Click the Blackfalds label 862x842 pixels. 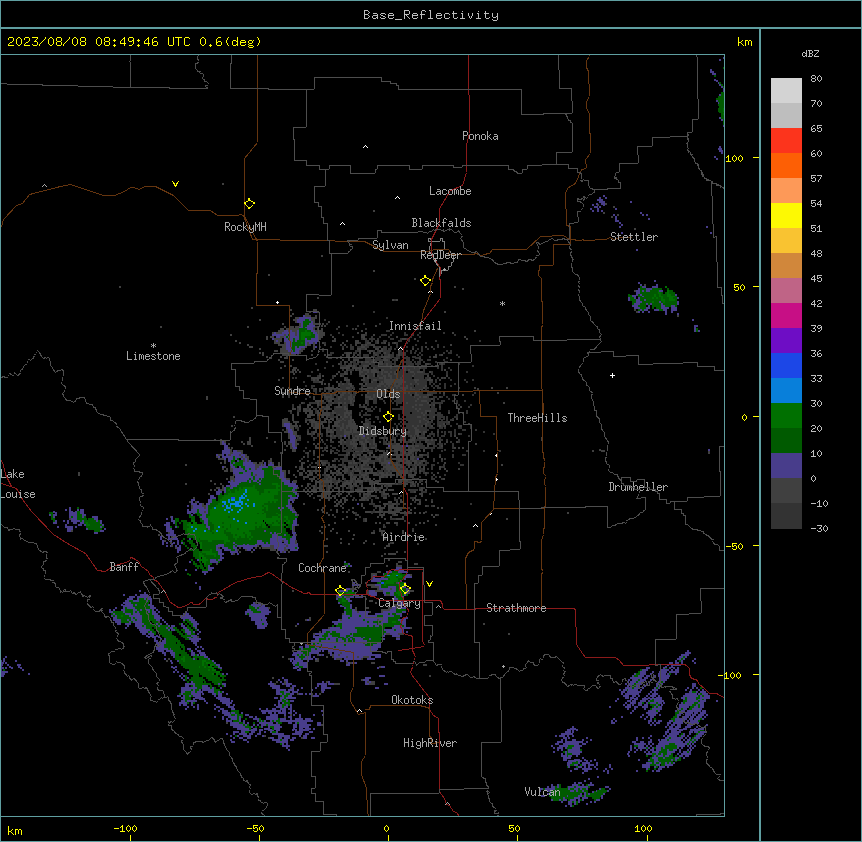pyautogui.click(x=441, y=223)
